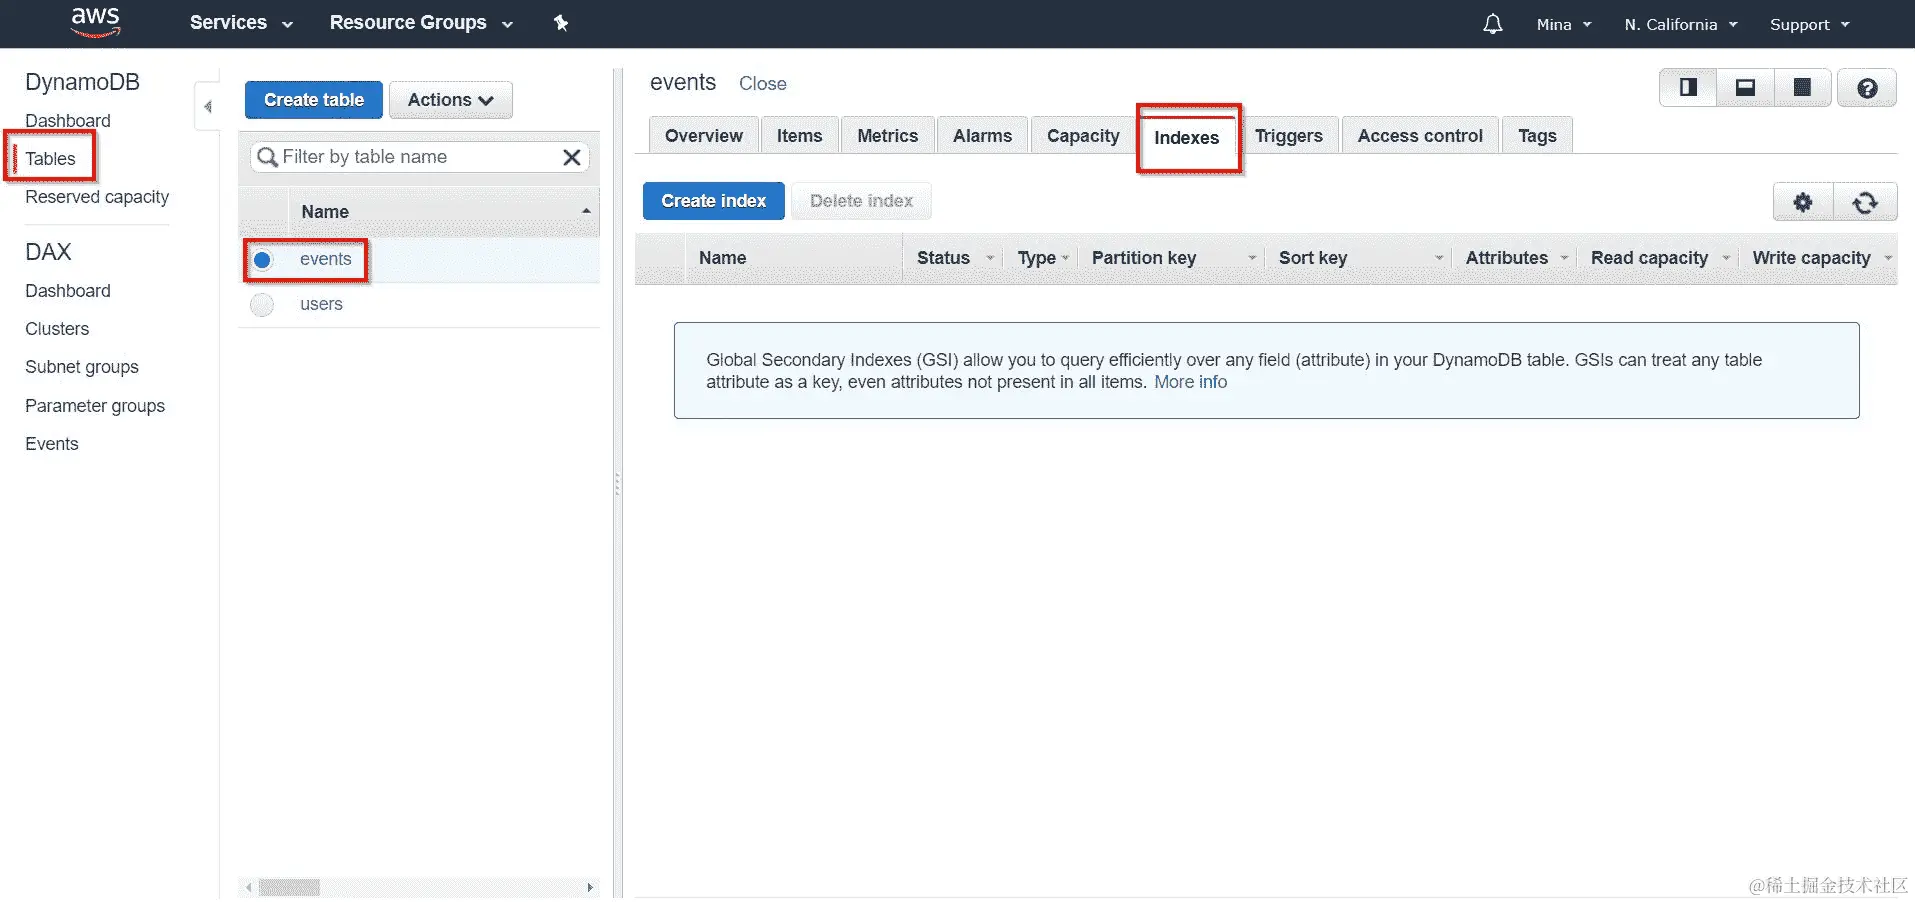Click the Delete index button
Screen dimensions: 1915x902
(861, 201)
